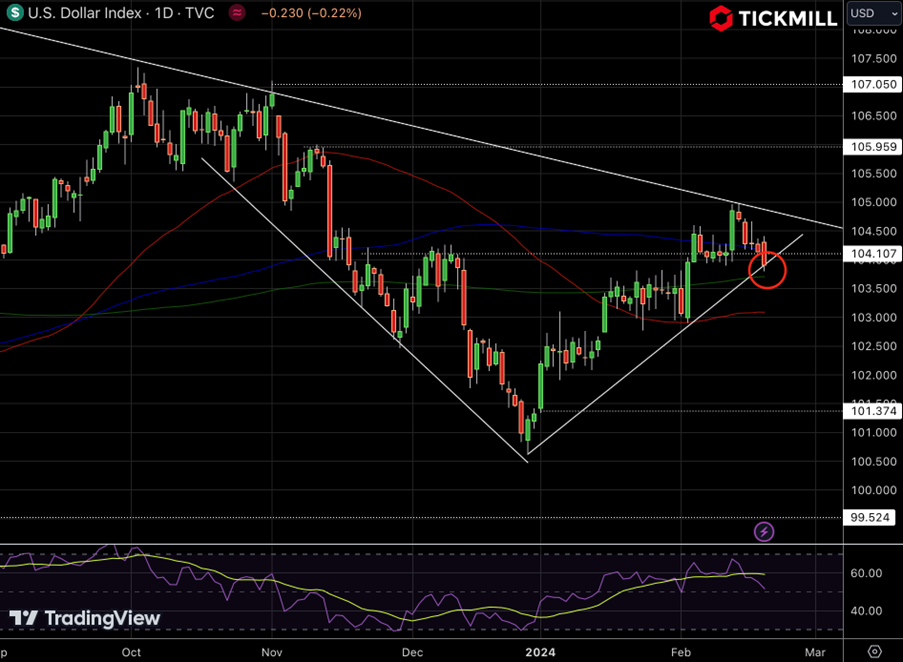Click the purple lightning events icon
The image size is (903, 662).
[x=764, y=531]
